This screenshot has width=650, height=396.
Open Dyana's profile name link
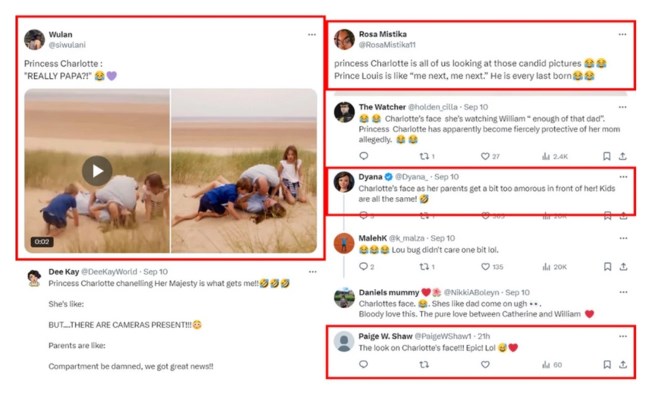click(371, 177)
